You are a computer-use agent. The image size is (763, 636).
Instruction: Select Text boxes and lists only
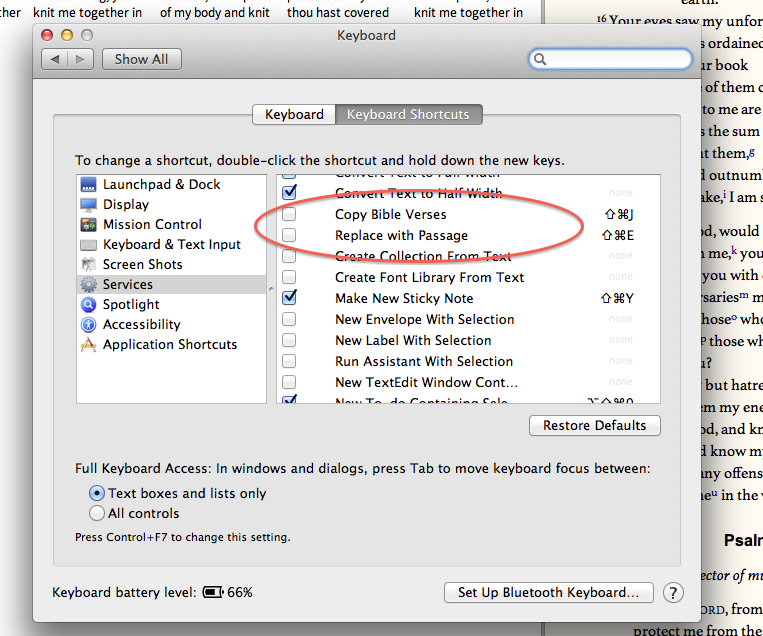point(97,493)
